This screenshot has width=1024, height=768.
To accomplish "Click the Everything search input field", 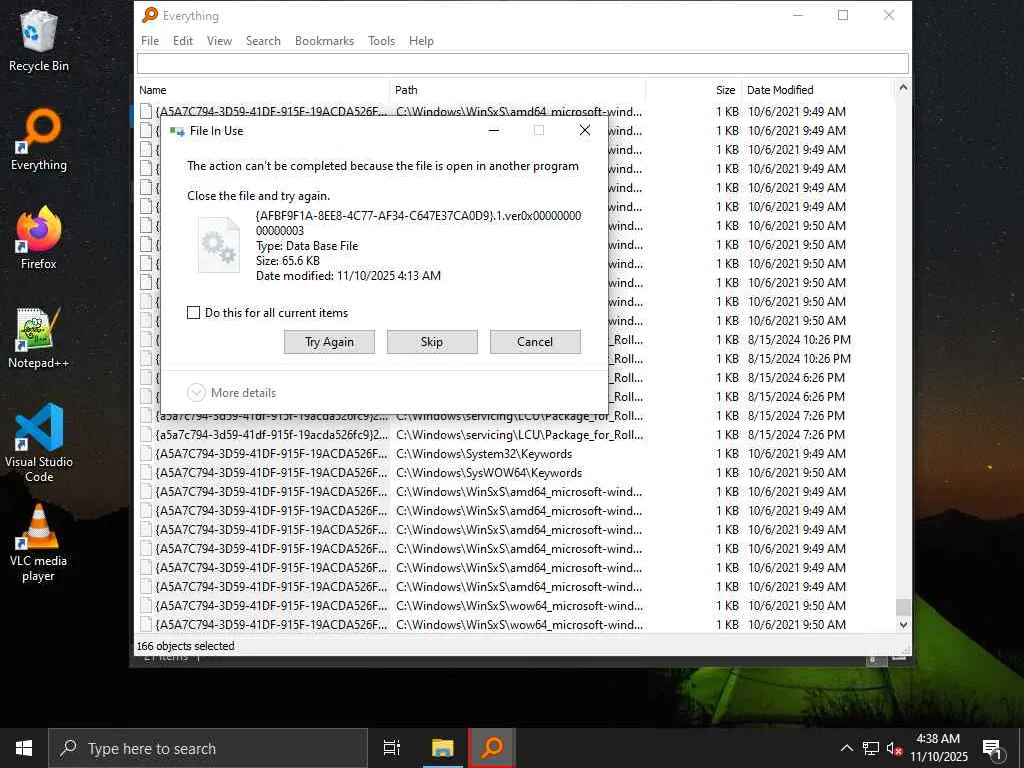I will click(522, 63).
